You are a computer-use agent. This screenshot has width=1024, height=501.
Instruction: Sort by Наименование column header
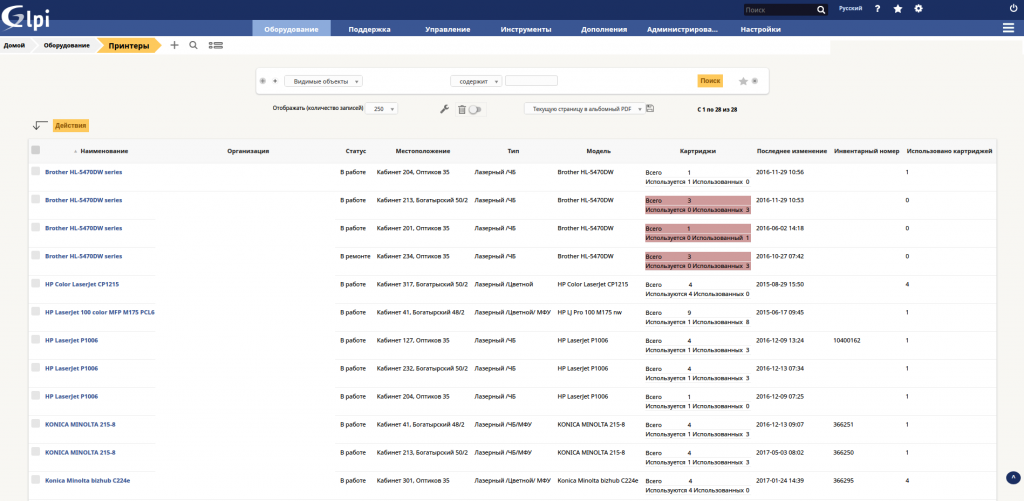[104, 151]
